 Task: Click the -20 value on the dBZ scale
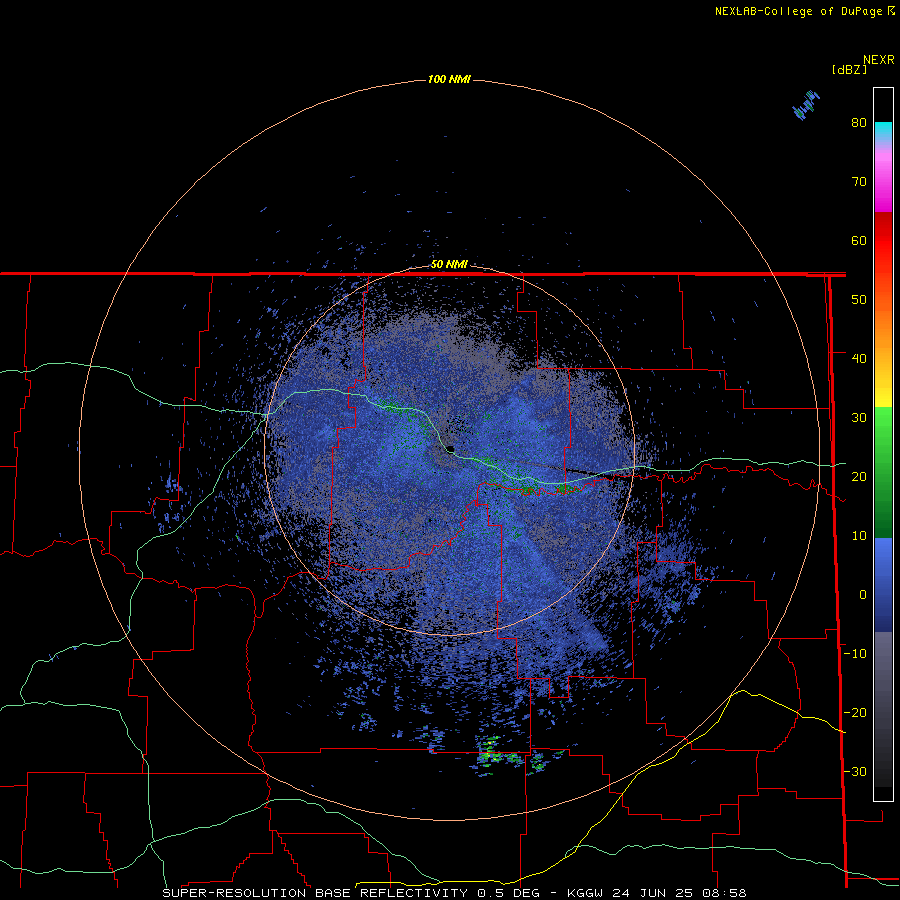tap(855, 712)
